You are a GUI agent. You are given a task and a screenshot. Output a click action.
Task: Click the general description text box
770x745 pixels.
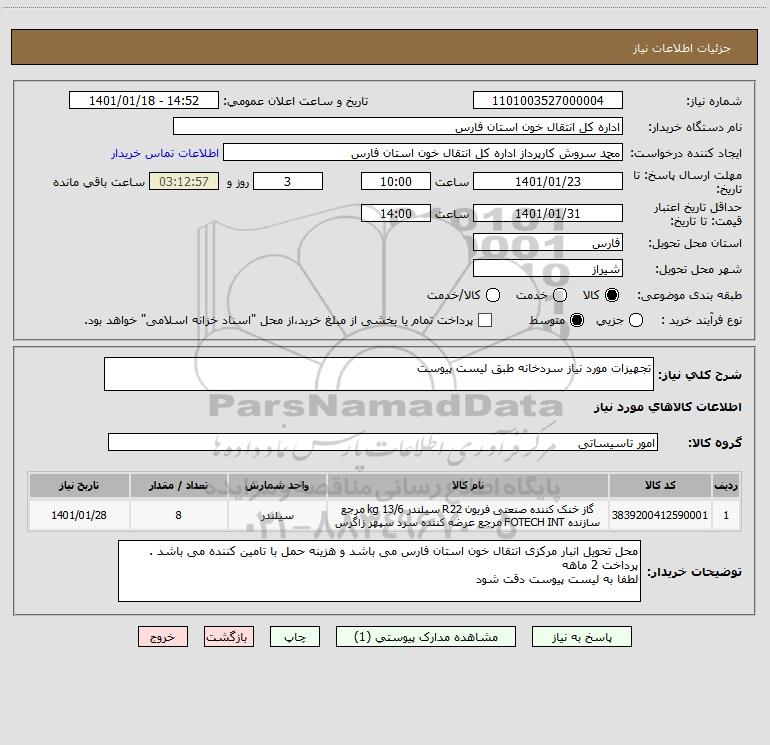379,374
